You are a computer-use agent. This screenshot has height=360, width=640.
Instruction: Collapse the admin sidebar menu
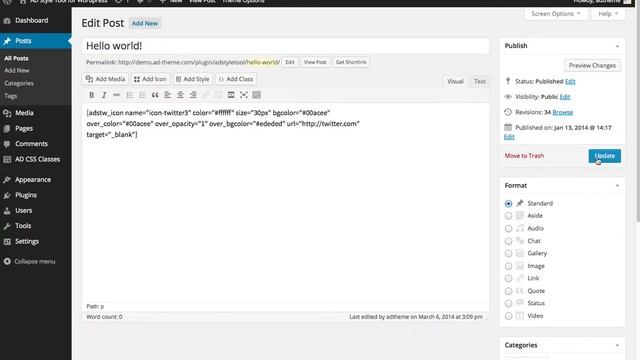click(x=29, y=262)
